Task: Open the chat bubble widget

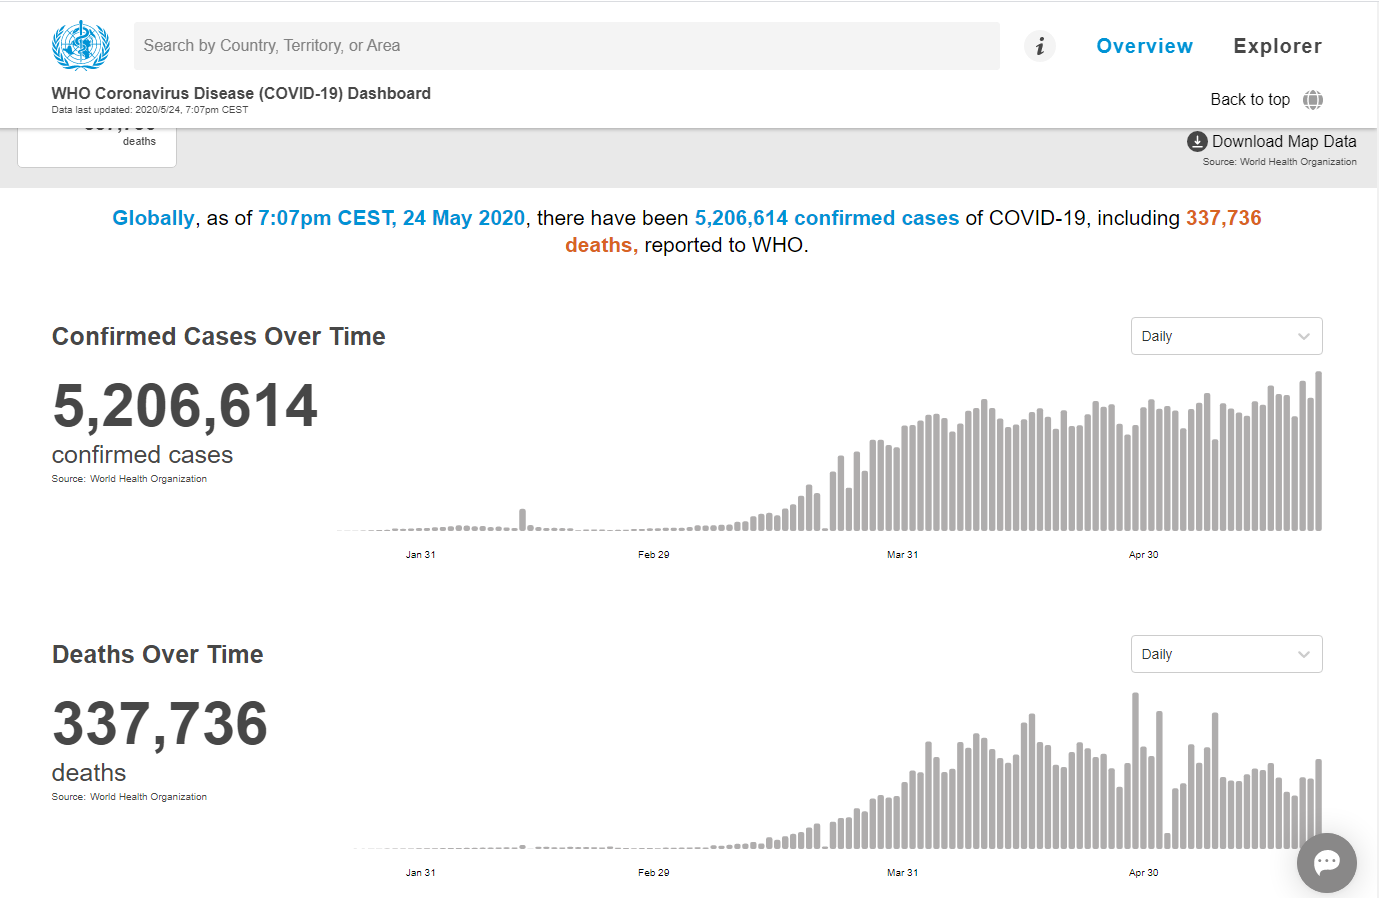Action: click(1327, 862)
